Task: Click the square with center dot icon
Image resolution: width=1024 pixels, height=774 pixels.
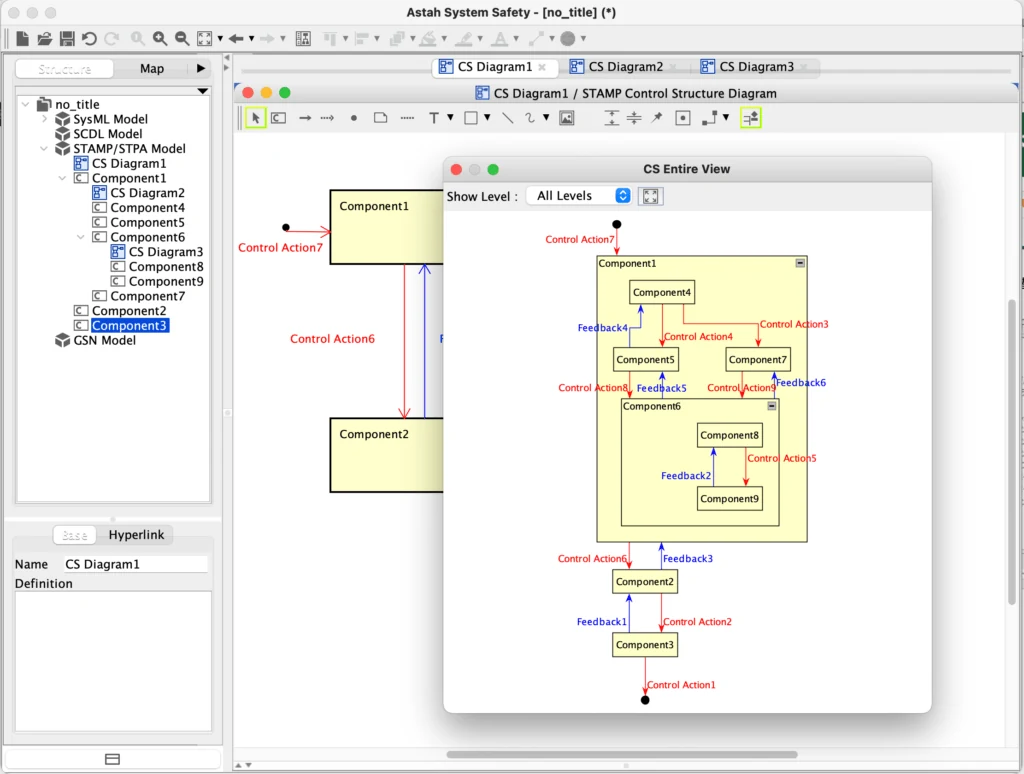Action: [682, 118]
